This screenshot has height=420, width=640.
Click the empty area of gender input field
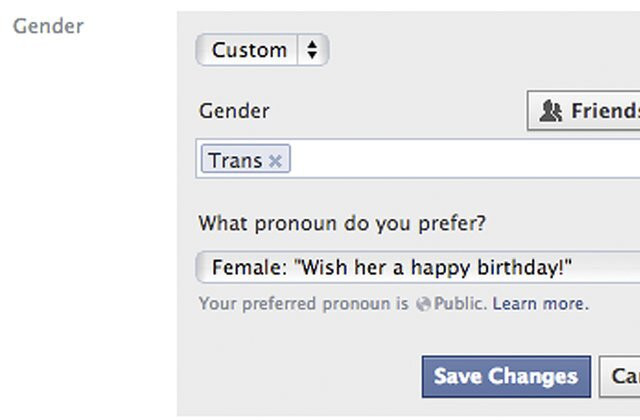460,160
